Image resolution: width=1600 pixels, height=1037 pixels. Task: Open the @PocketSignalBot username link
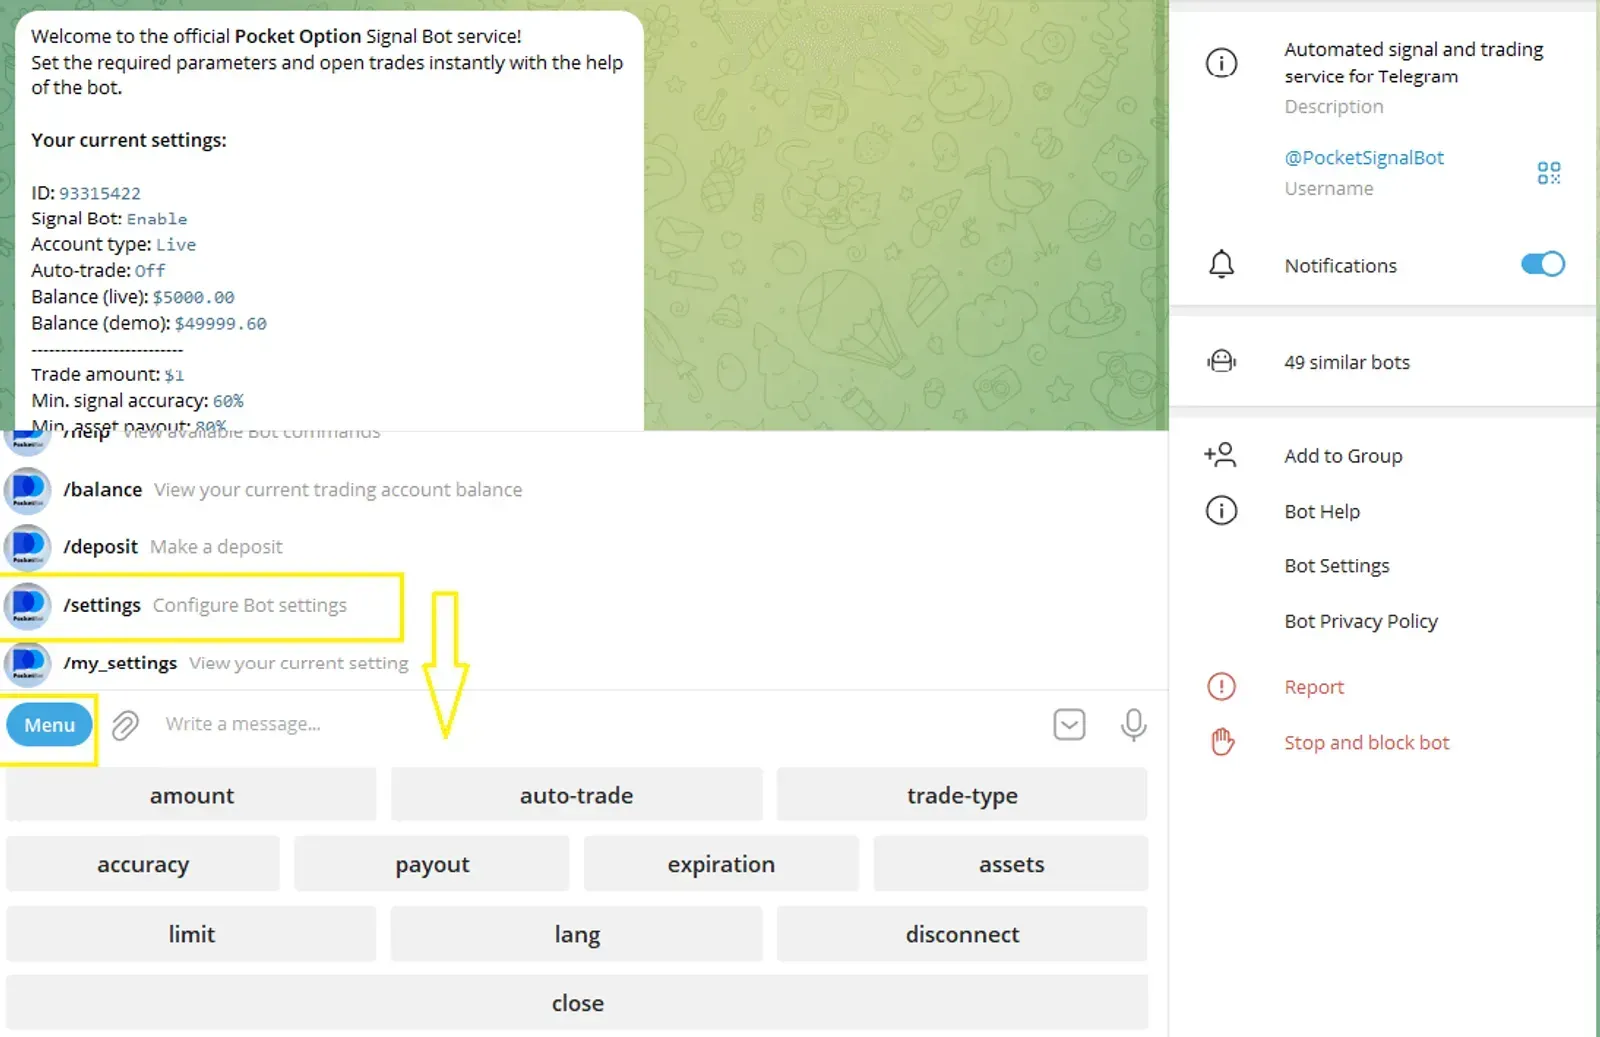pos(1363,158)
